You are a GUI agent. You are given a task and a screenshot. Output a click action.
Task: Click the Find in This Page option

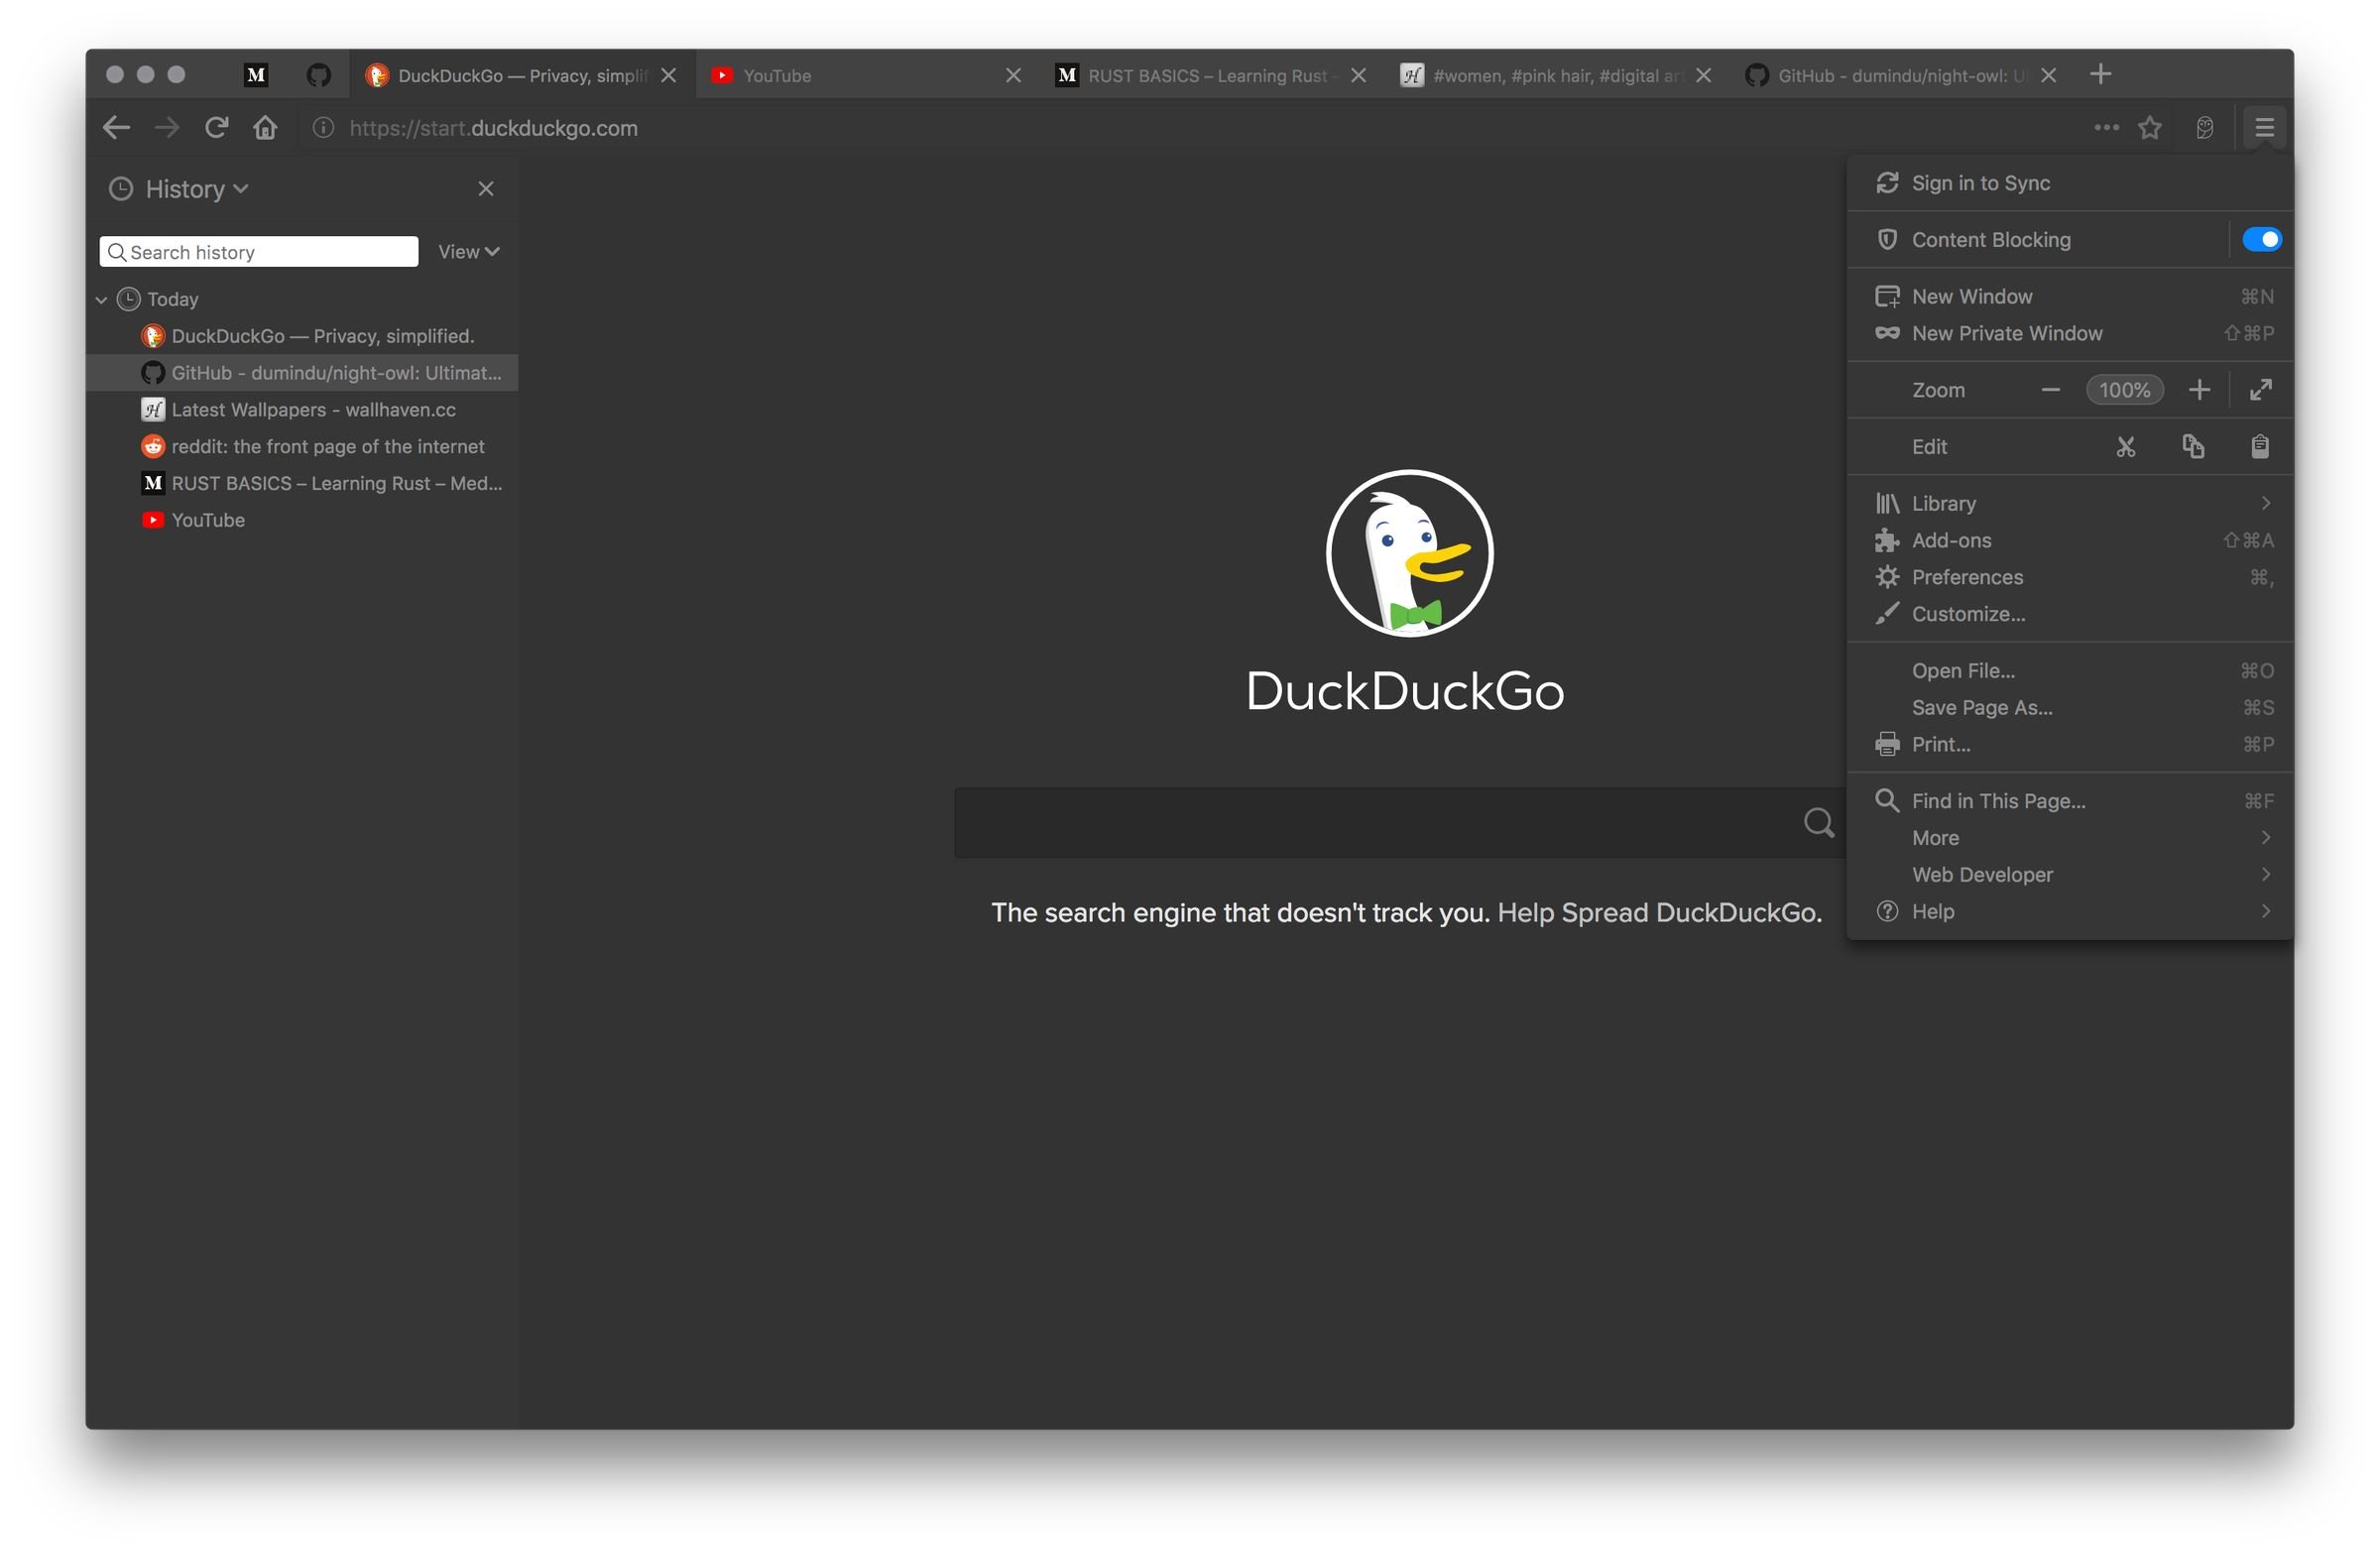coord(1998,801)
